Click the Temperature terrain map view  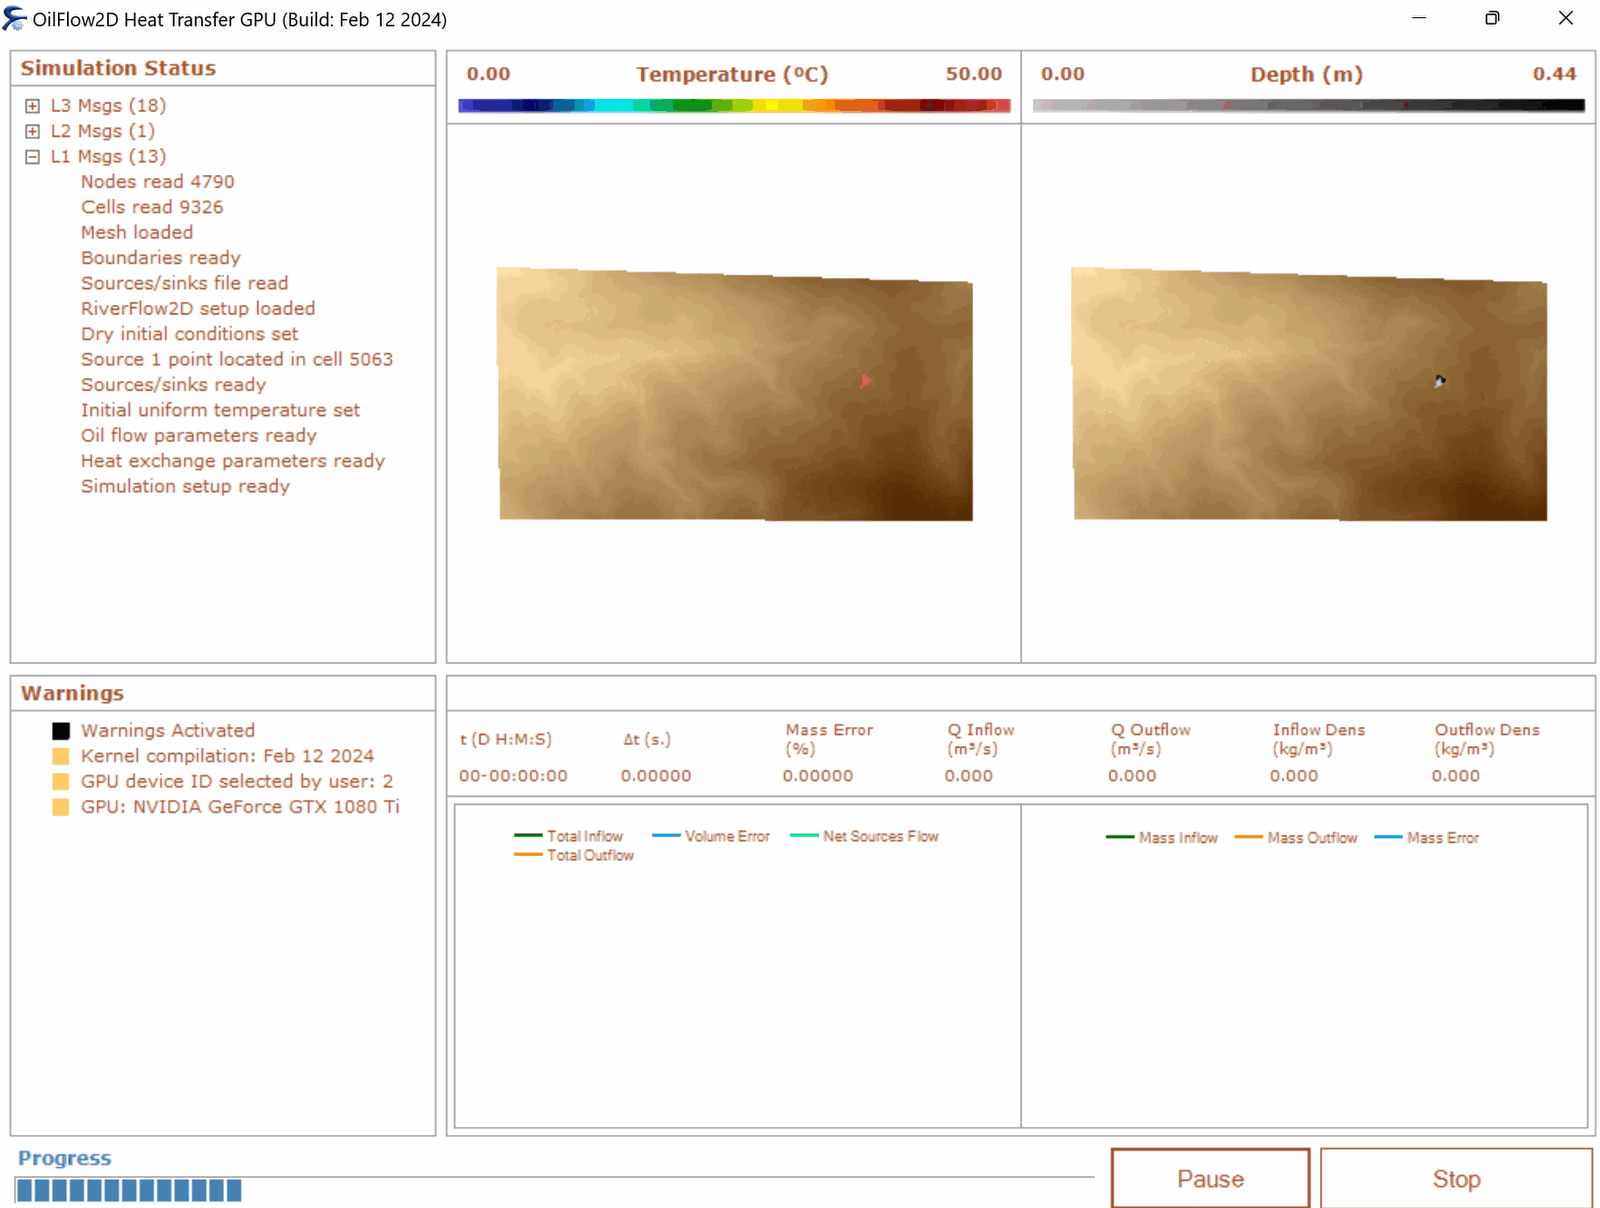735,394
